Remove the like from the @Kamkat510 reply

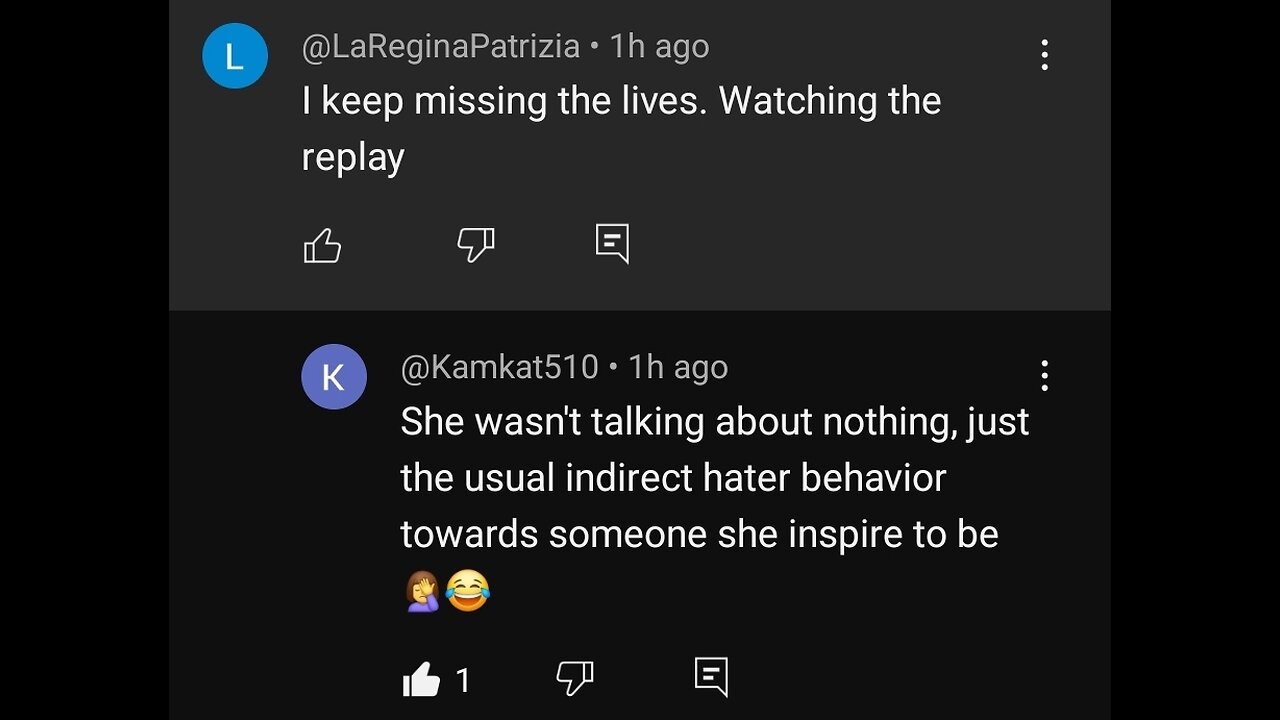point(421,680)
